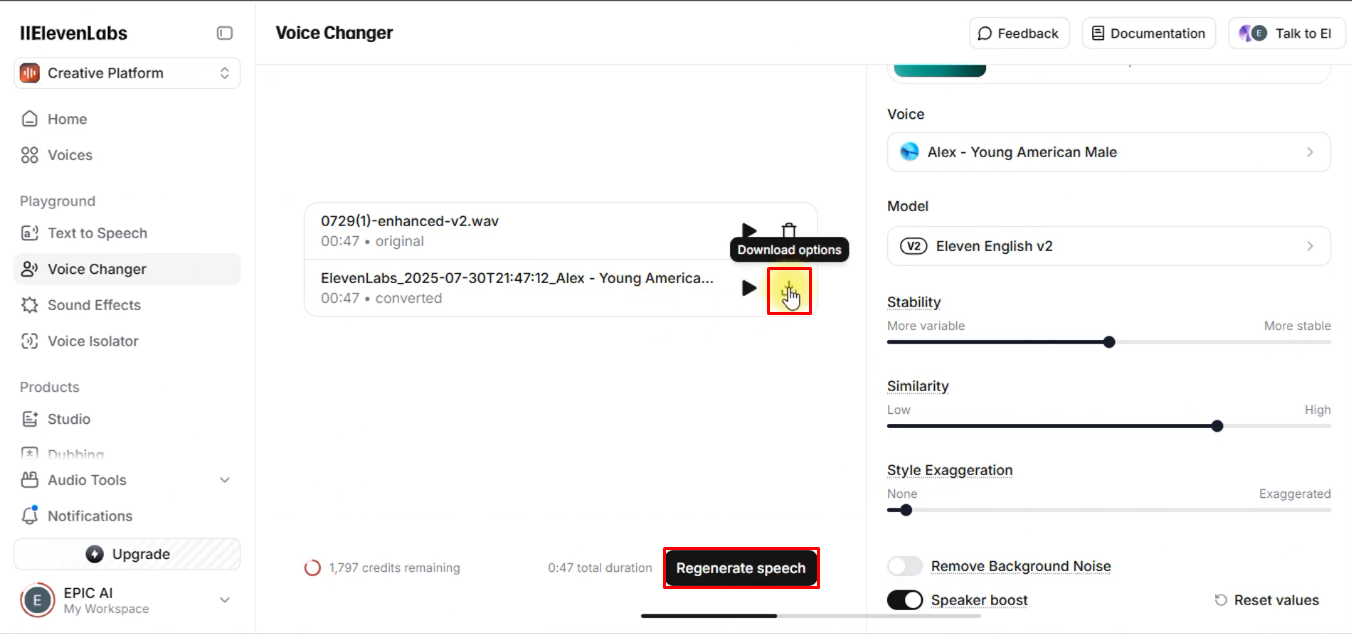Screen dimensions: 1352x634
Task: Delete the original audio with trash icon
Action: pyautogui.click(x=789, y=231)
